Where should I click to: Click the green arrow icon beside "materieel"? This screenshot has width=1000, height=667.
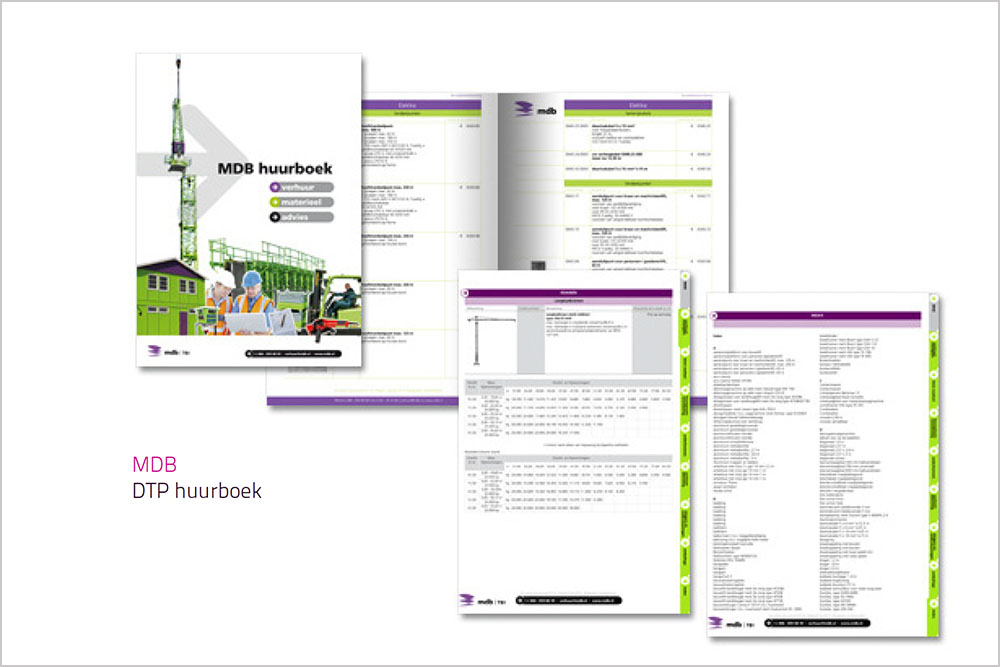275,202
